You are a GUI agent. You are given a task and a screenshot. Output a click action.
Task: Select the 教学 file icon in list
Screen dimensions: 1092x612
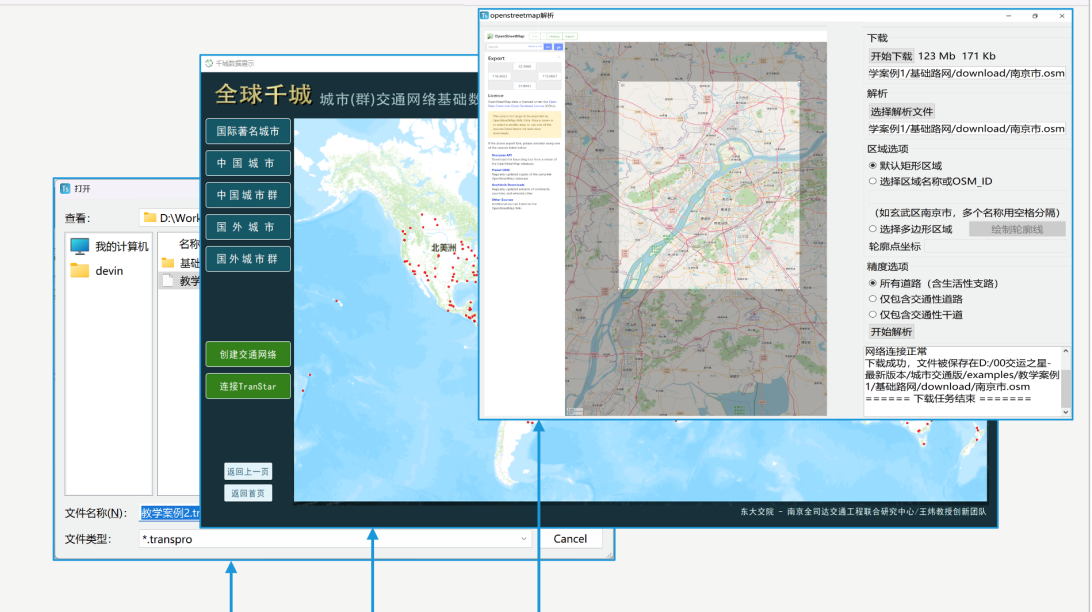click(168, 281)
